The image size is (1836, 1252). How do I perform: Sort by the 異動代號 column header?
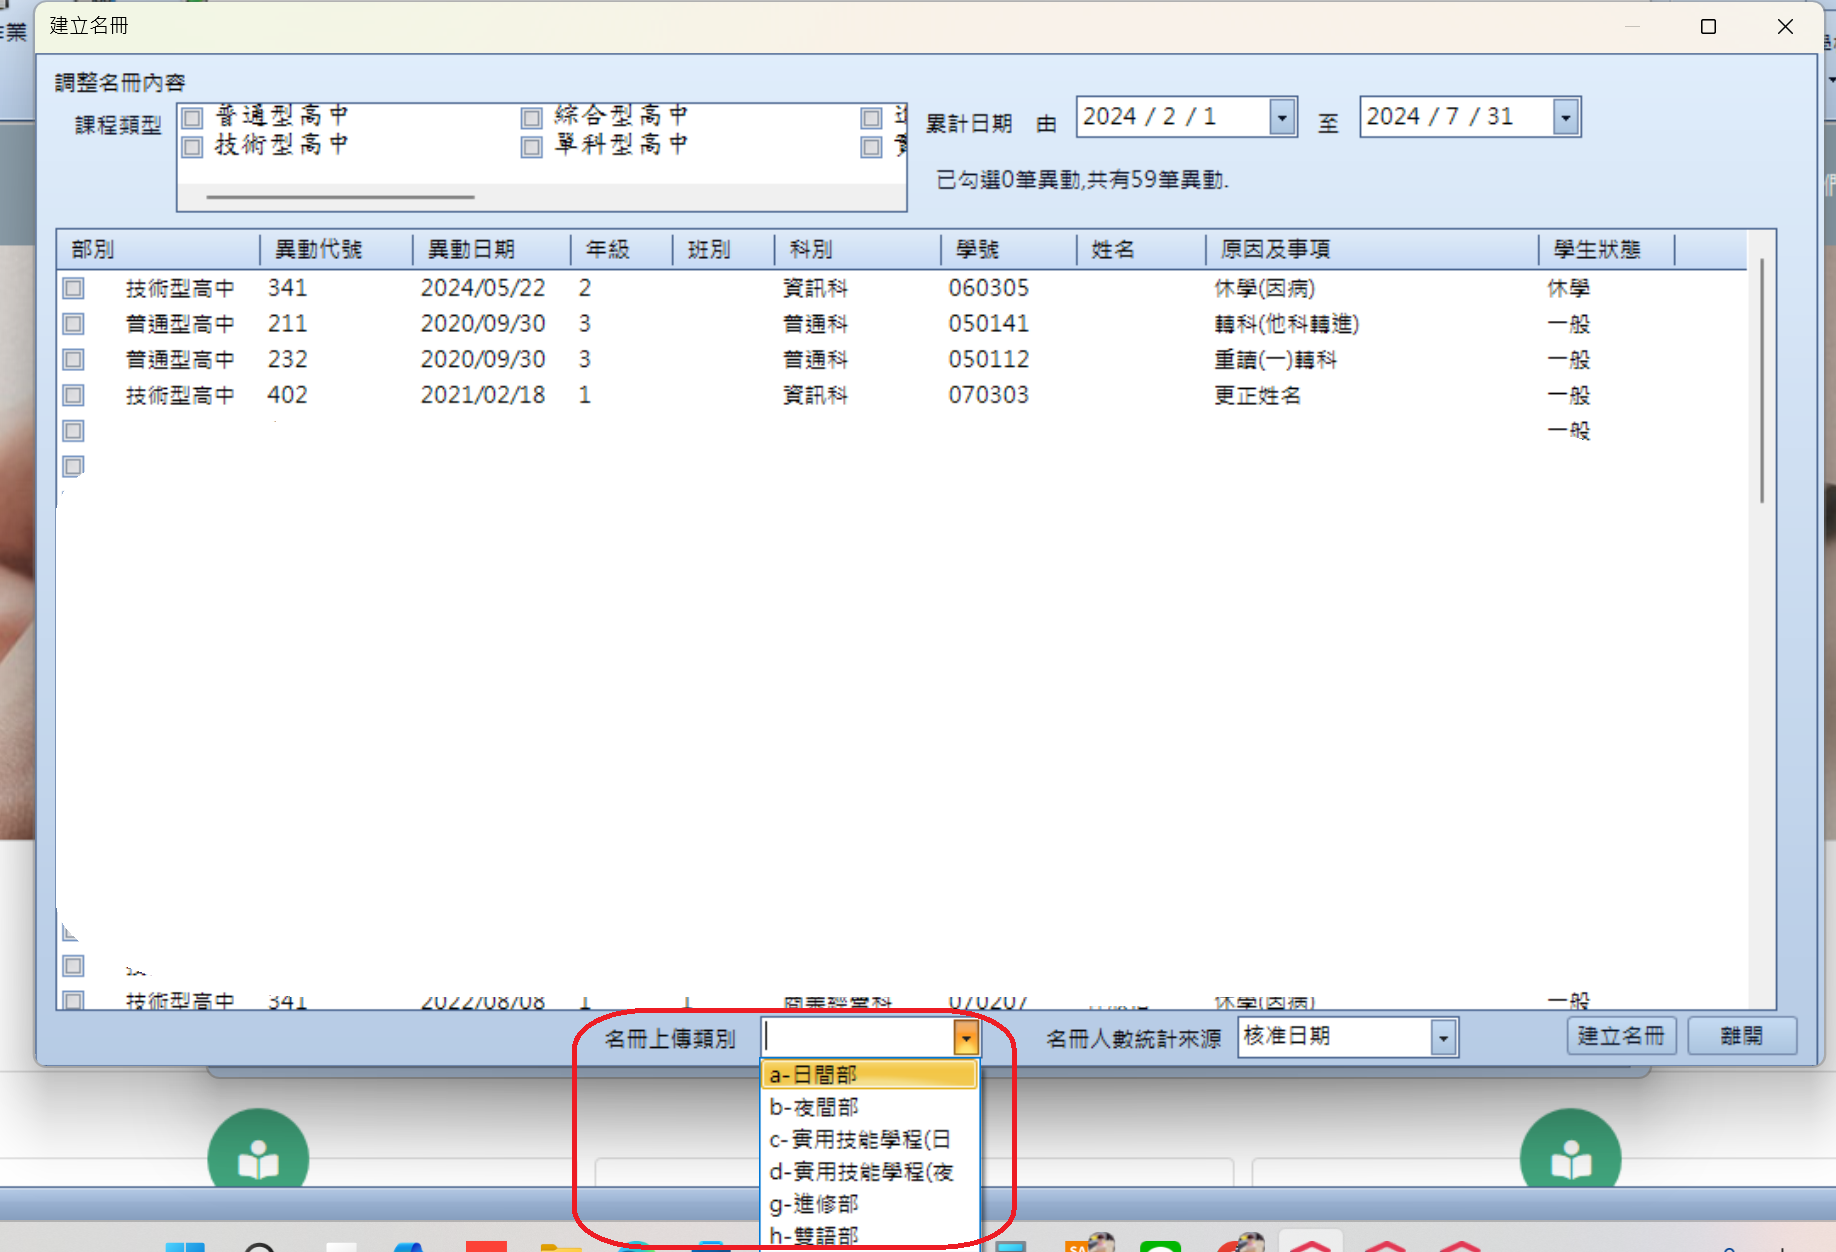click(x=336, y=249)
